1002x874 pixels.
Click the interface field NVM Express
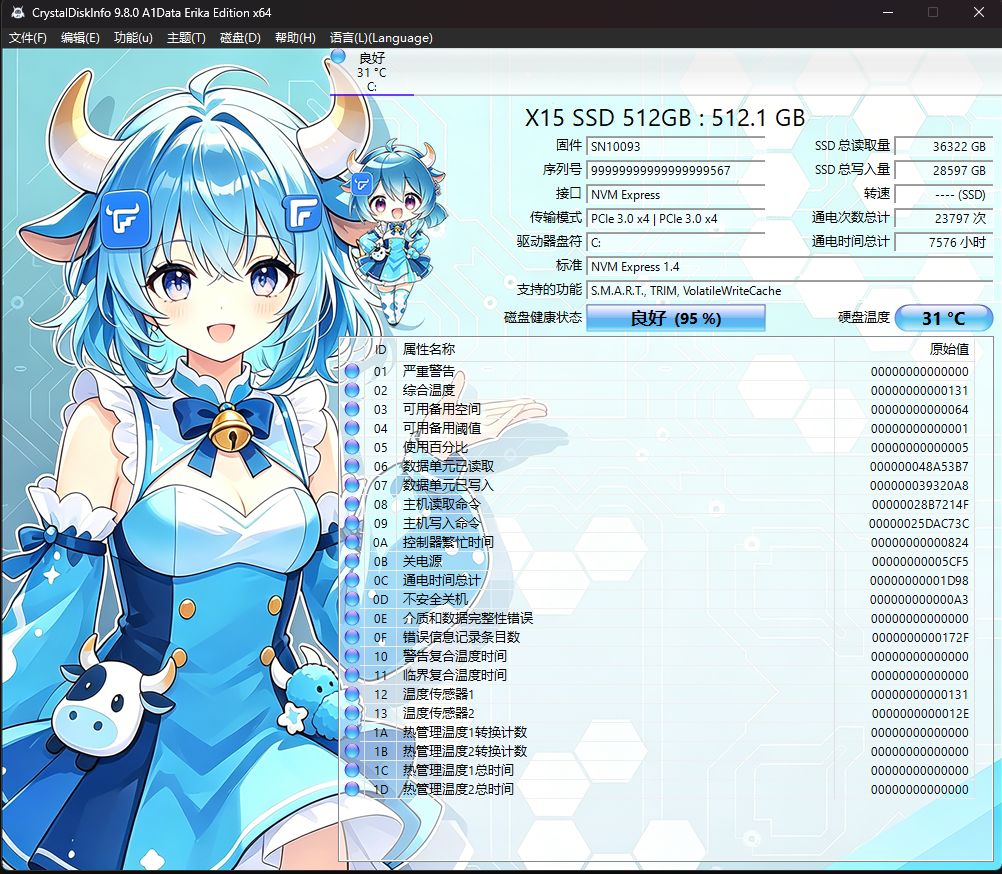tap(675, 194)
